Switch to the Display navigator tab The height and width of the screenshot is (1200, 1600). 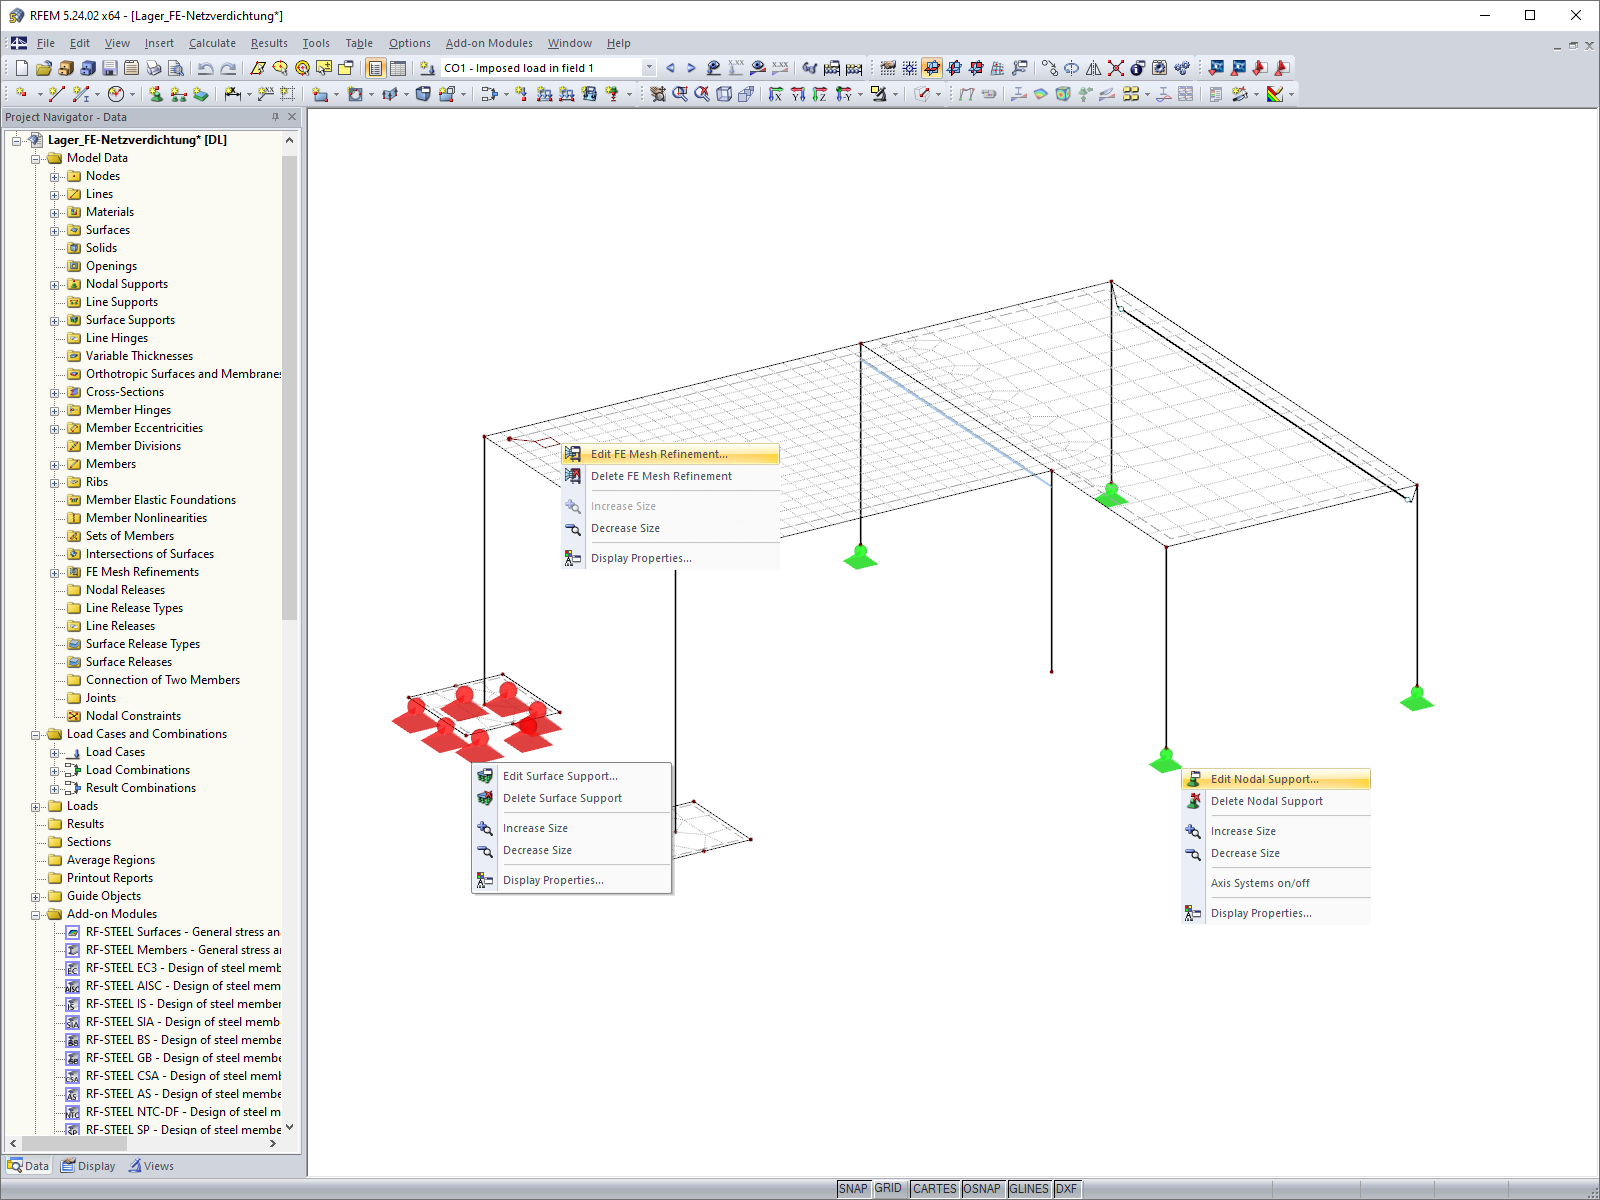point(88,1166)
